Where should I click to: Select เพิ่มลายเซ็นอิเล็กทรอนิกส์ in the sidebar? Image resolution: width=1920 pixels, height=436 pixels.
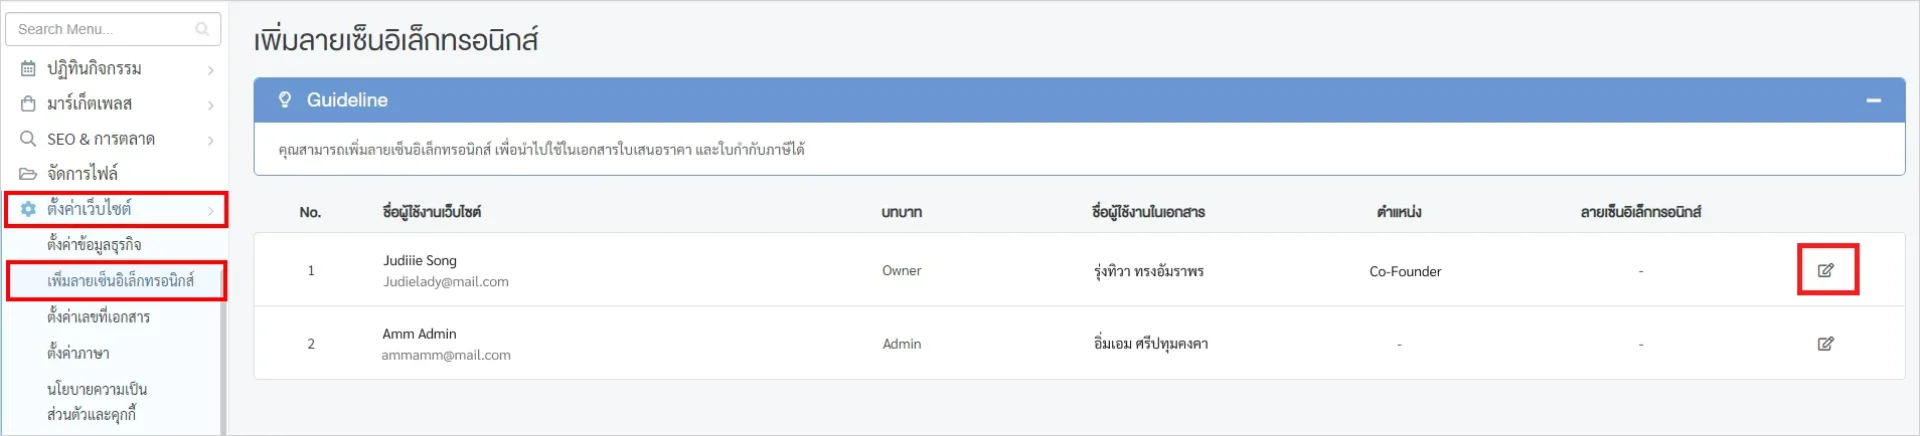click(x=120, y=281)
